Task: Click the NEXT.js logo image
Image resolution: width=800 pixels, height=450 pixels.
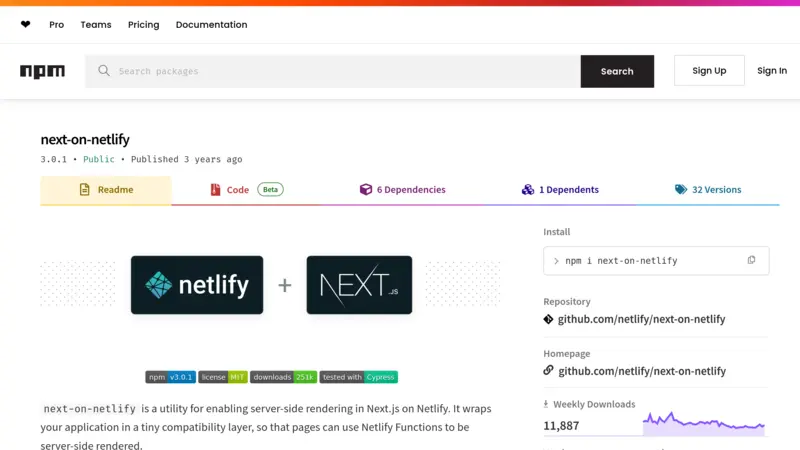Action: [x=359, y=285]
